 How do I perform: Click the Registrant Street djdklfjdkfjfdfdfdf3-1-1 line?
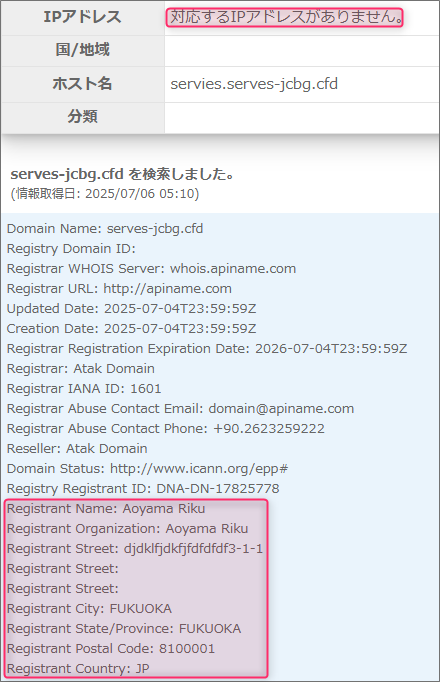click(135, 548)
